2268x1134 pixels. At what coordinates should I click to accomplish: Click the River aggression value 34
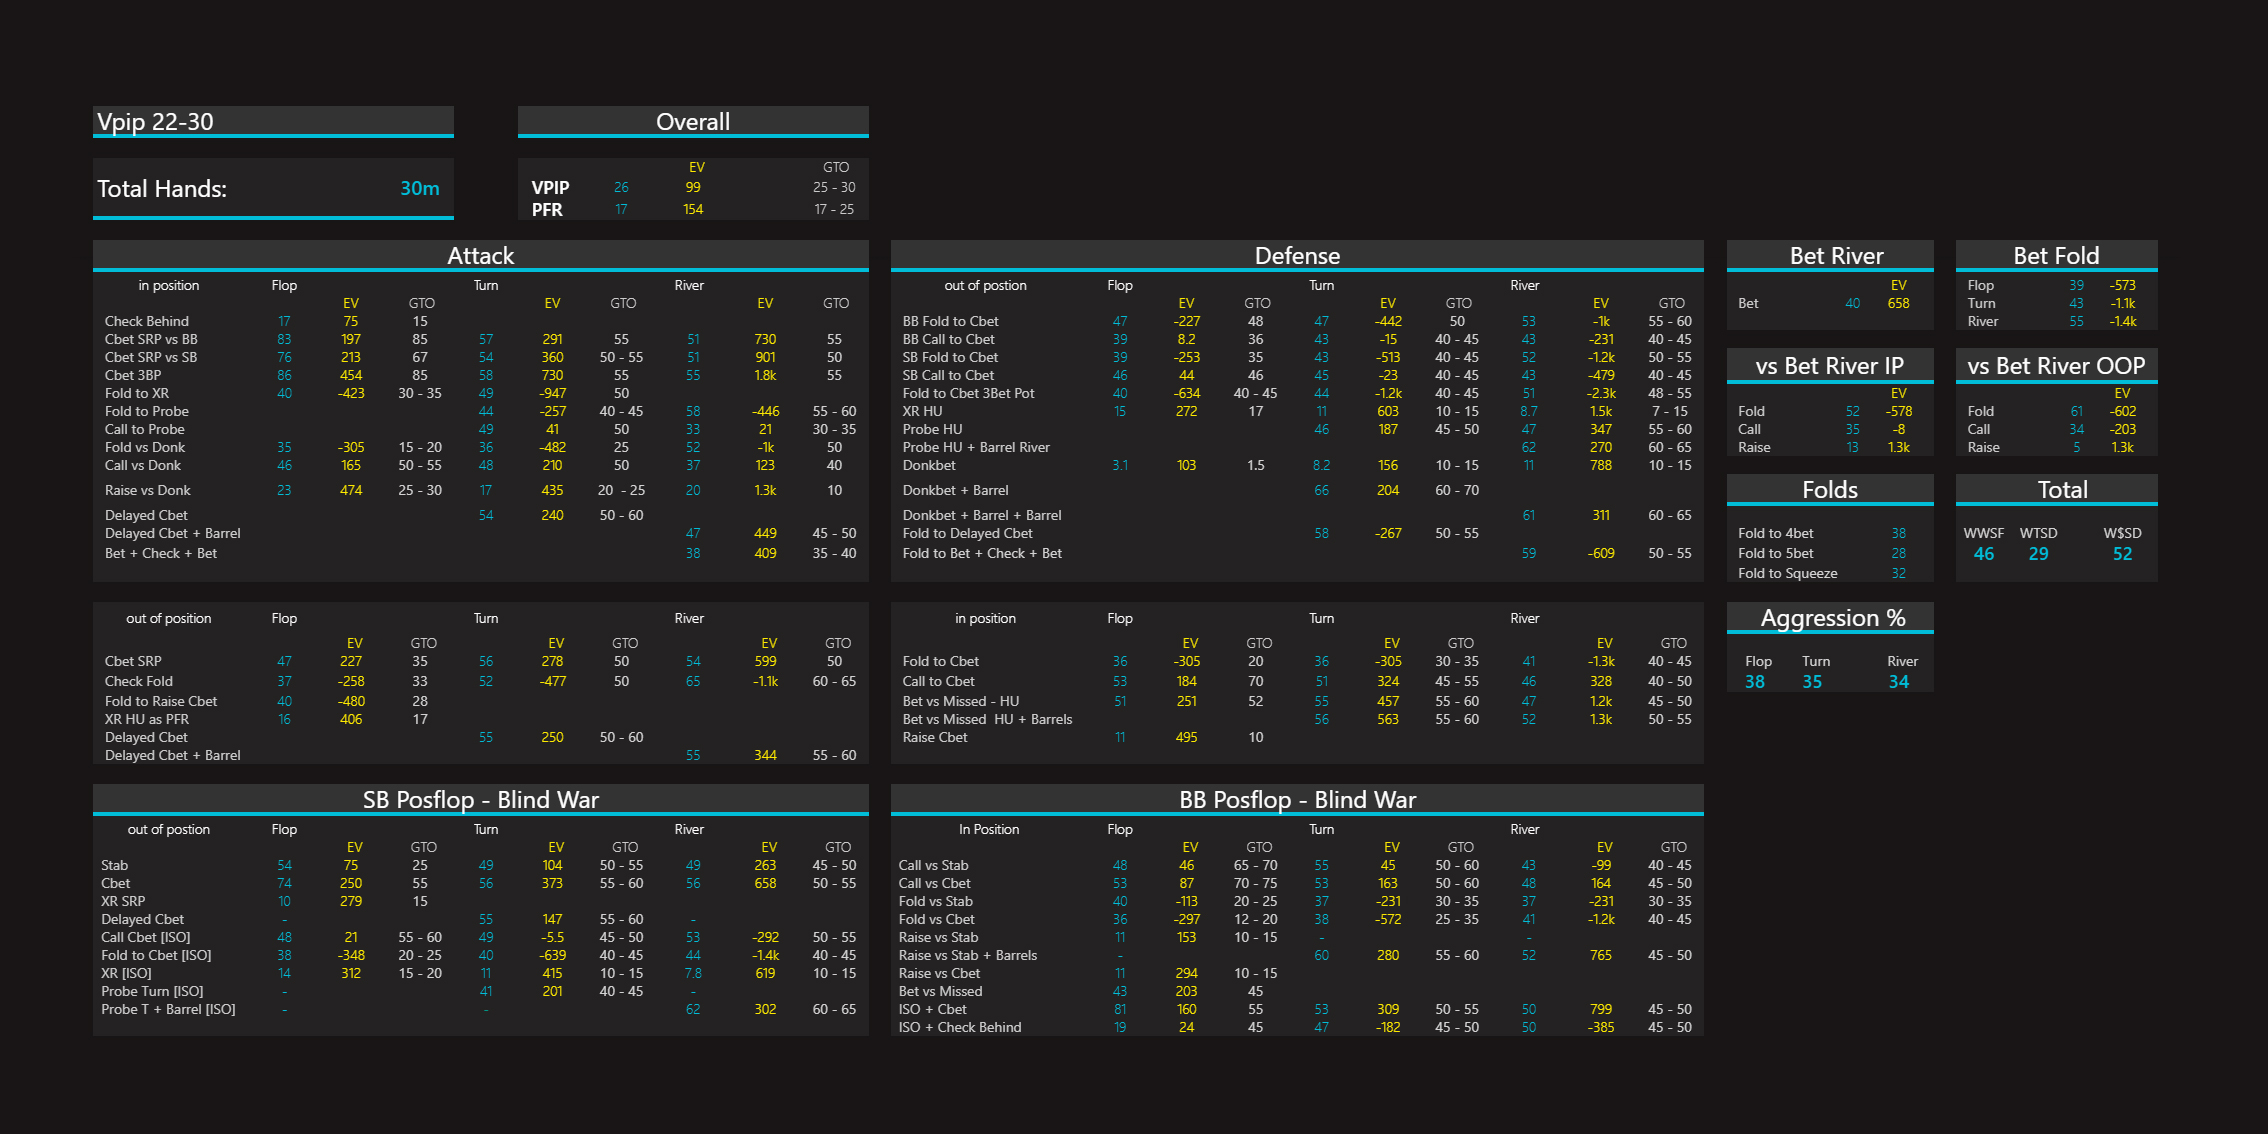[1899, 682]
